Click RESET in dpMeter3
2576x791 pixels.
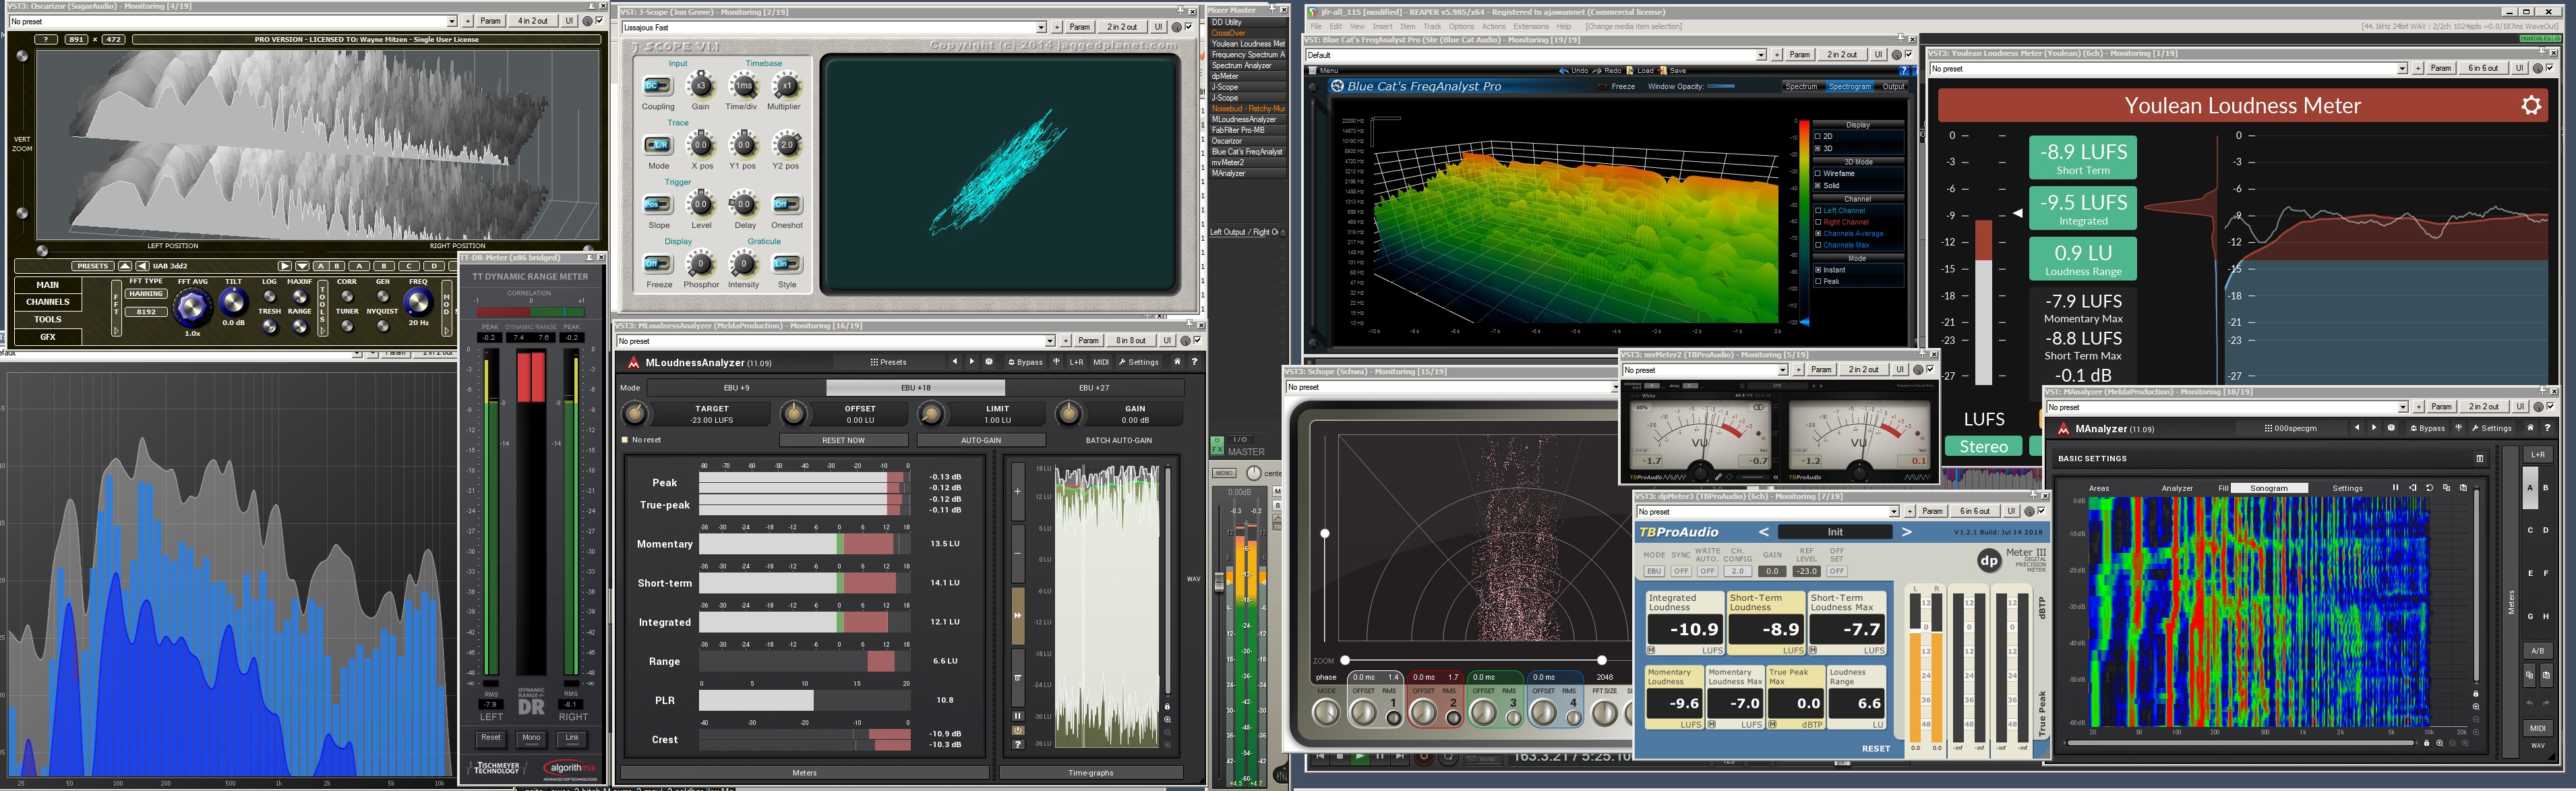[x=1876, y=748]
